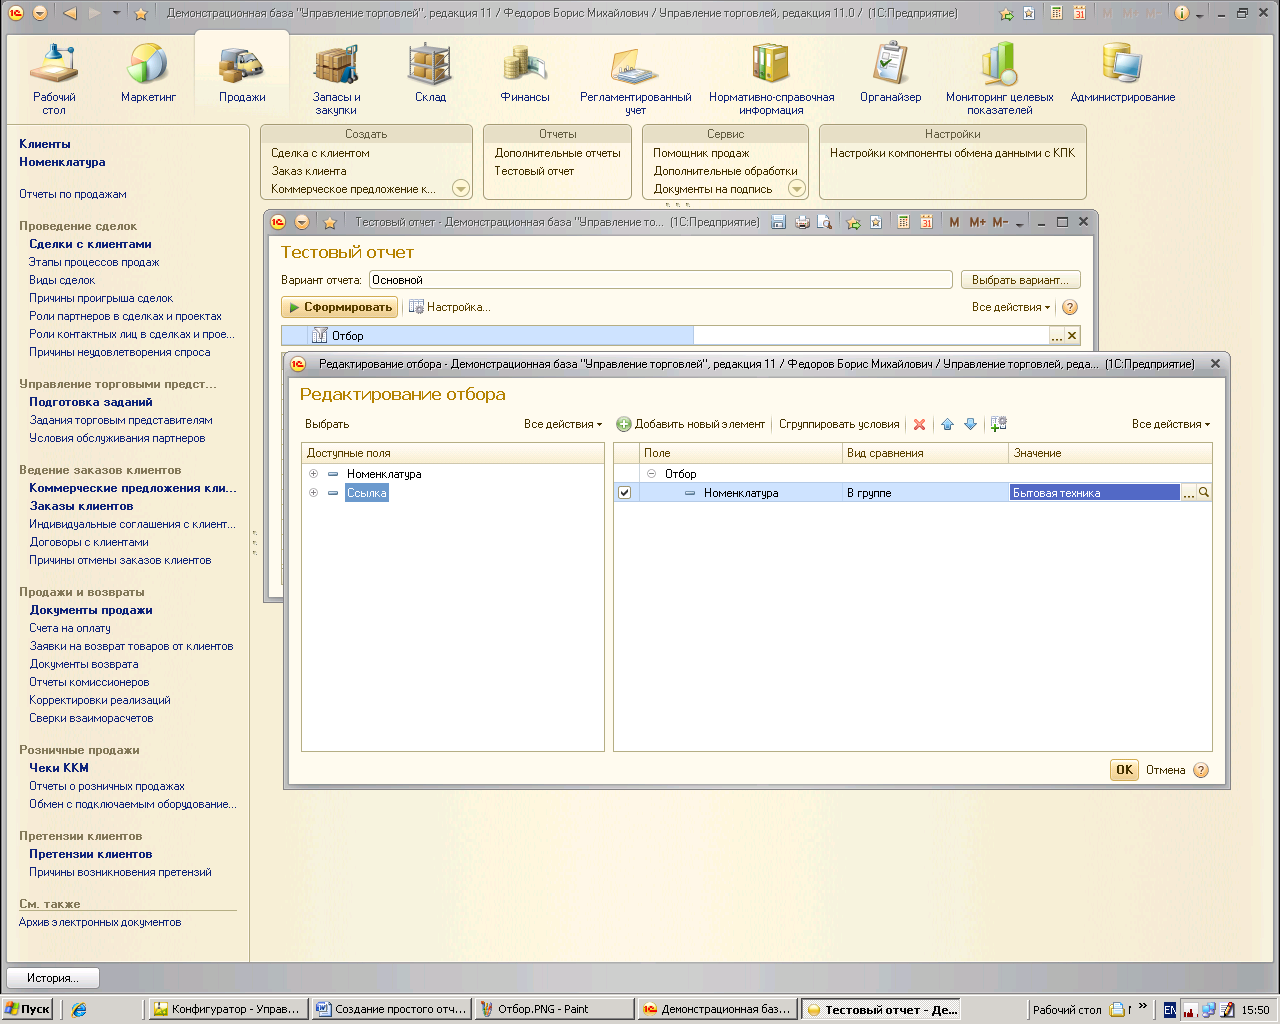Open Тестовый отчет from Отчеты panel
The width and height of the screenshot is (1280, 1024).
pos(534,171)
